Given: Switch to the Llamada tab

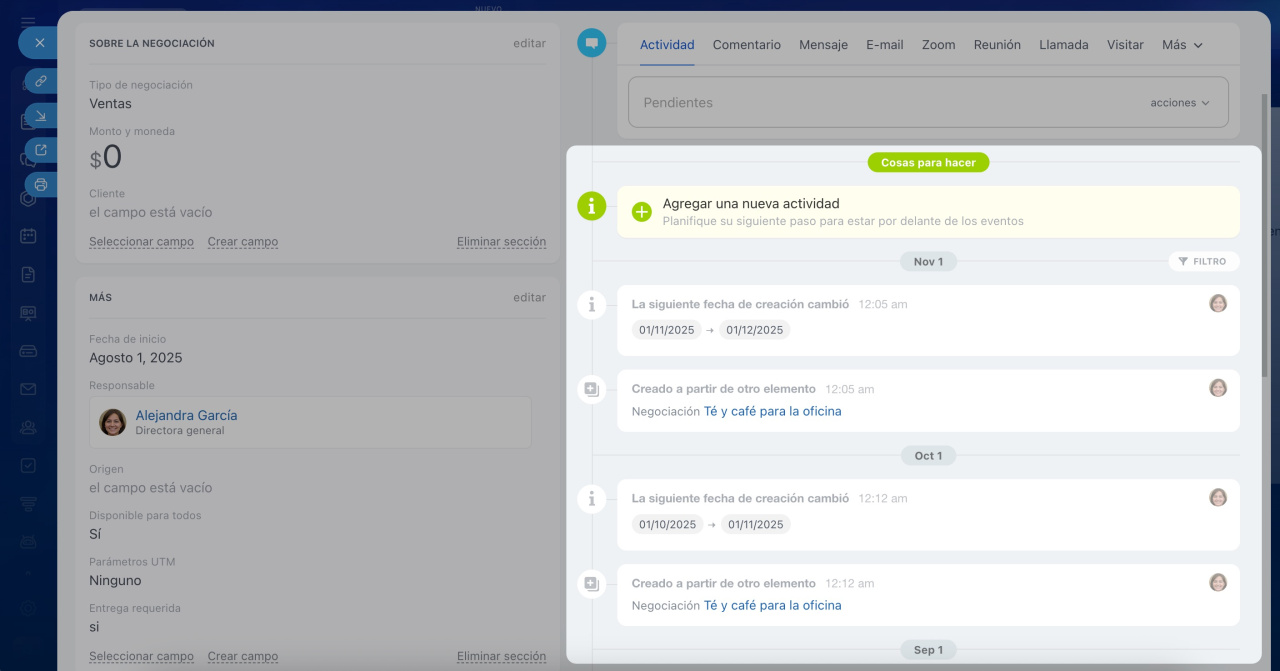Looking at the screenshot, I should coord(1063,45).
